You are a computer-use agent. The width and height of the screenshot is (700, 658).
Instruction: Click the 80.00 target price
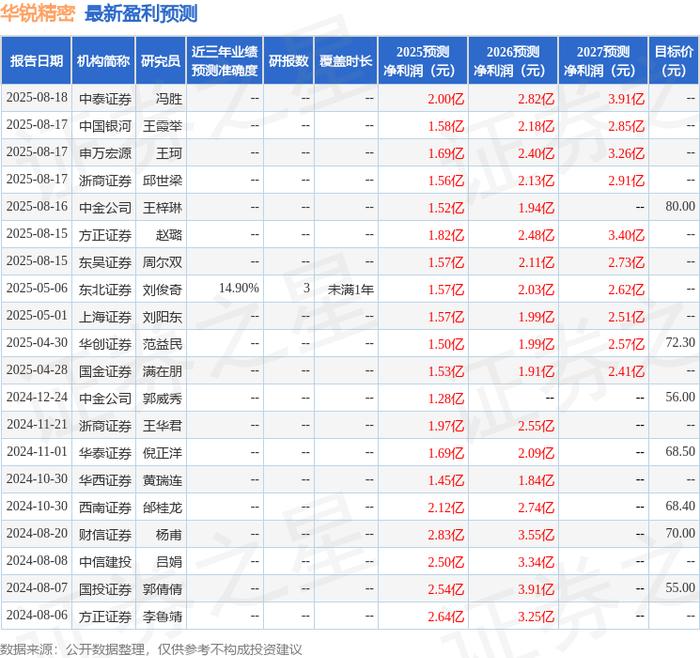click(680, 207)
